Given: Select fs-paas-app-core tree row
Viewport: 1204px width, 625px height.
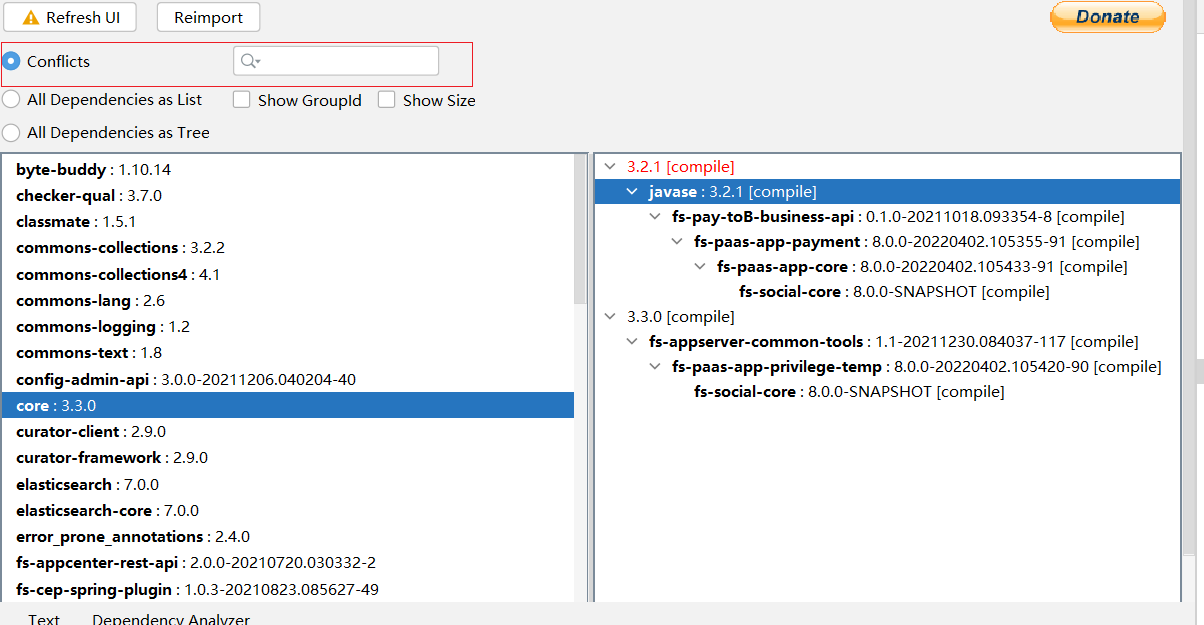Looking at the screenshot, I should coord(922,267).
